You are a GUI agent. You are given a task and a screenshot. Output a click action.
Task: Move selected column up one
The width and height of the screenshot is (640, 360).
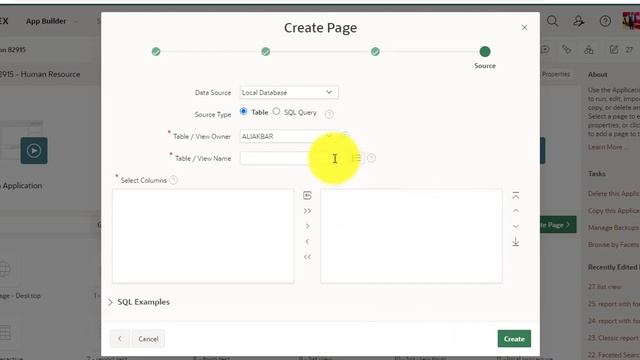(x=516, y=211)
